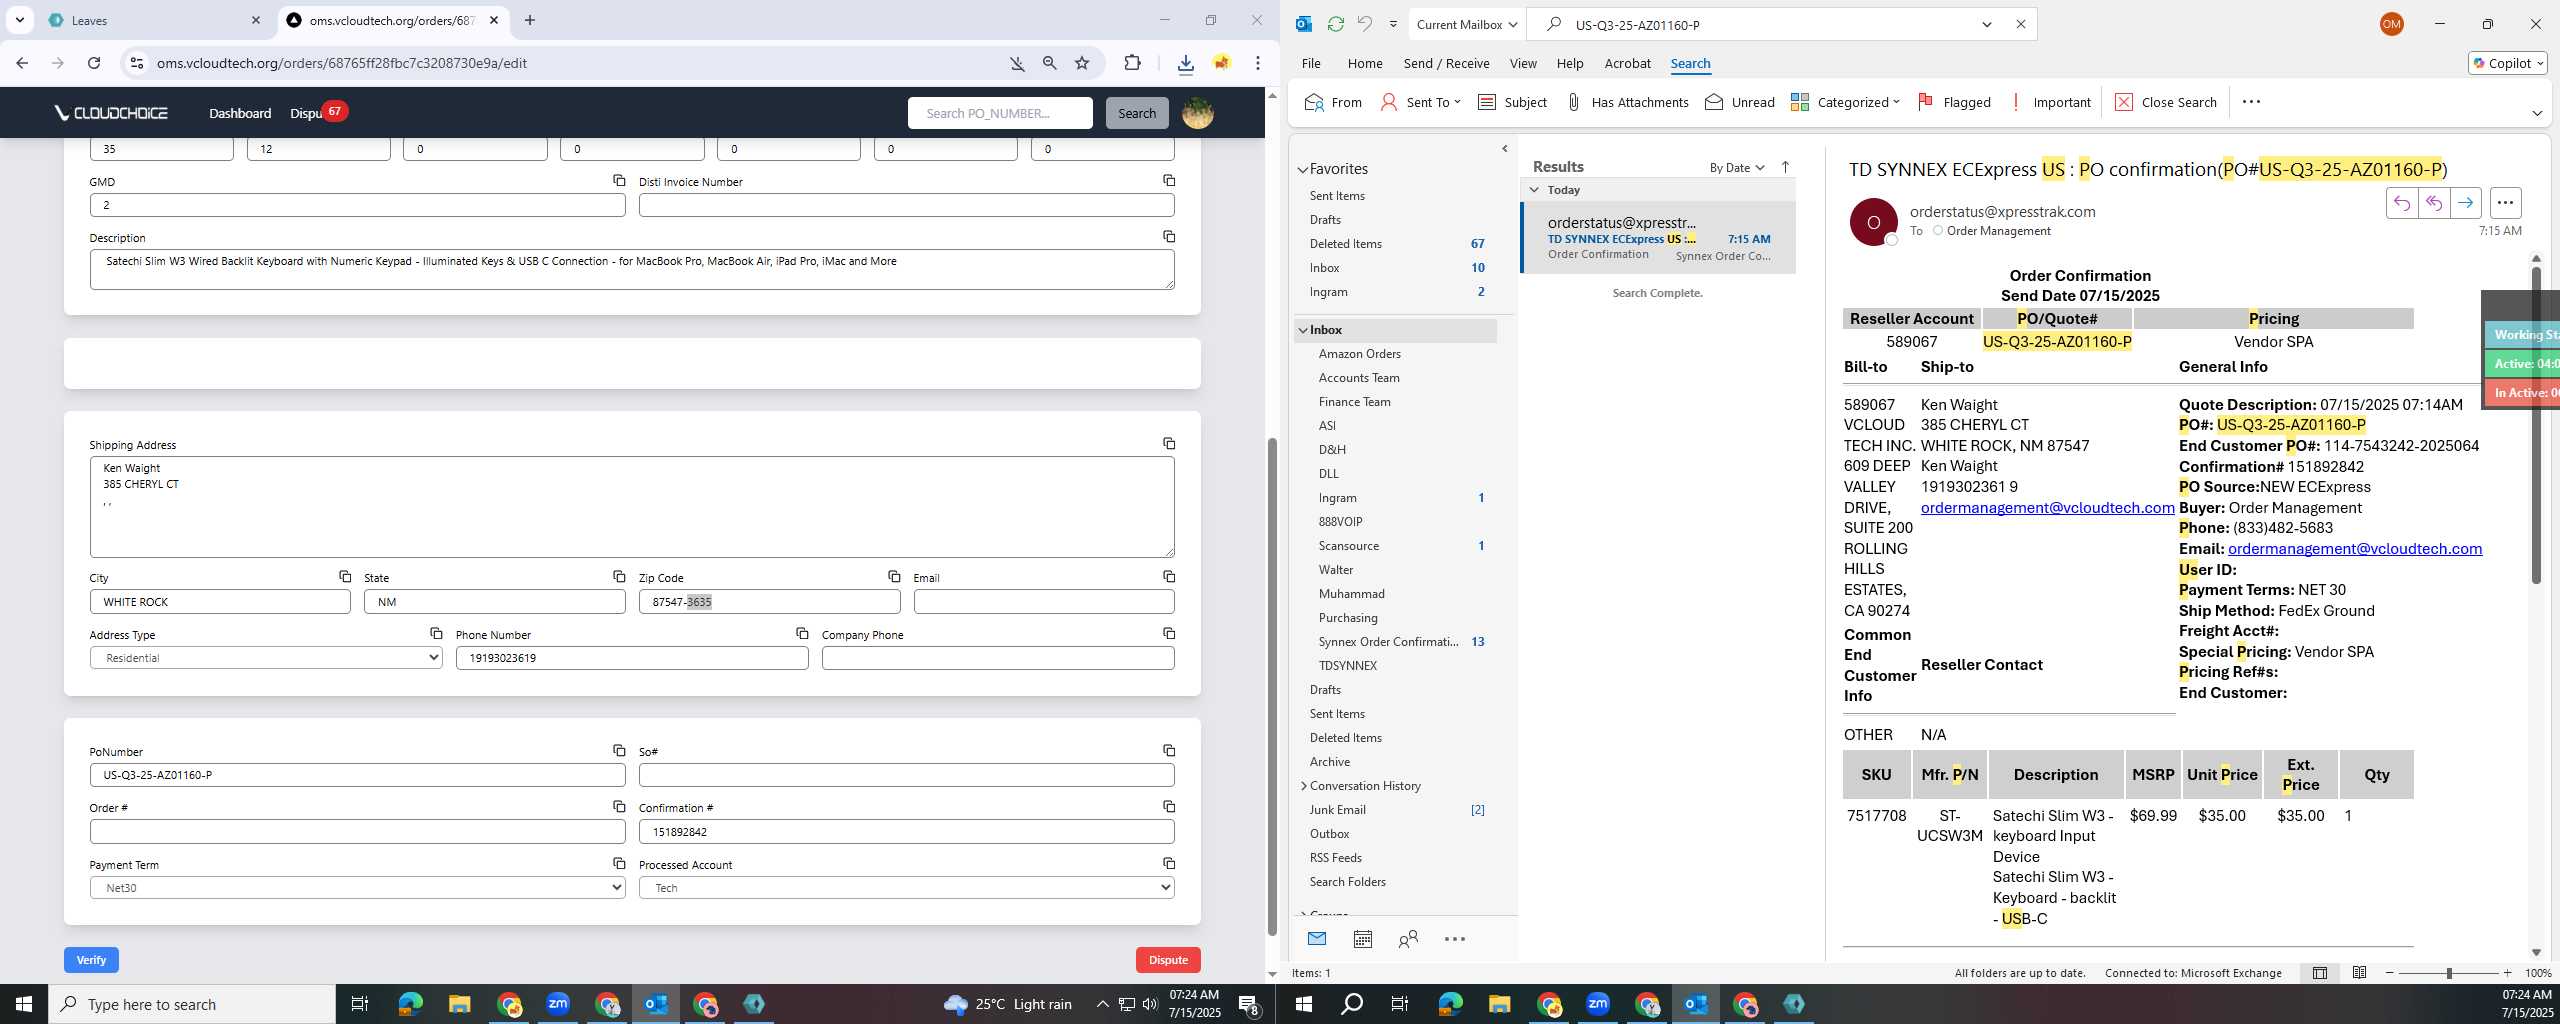Open the Dashboard nav item
Screen dimensions: 2560x1024
240,113
